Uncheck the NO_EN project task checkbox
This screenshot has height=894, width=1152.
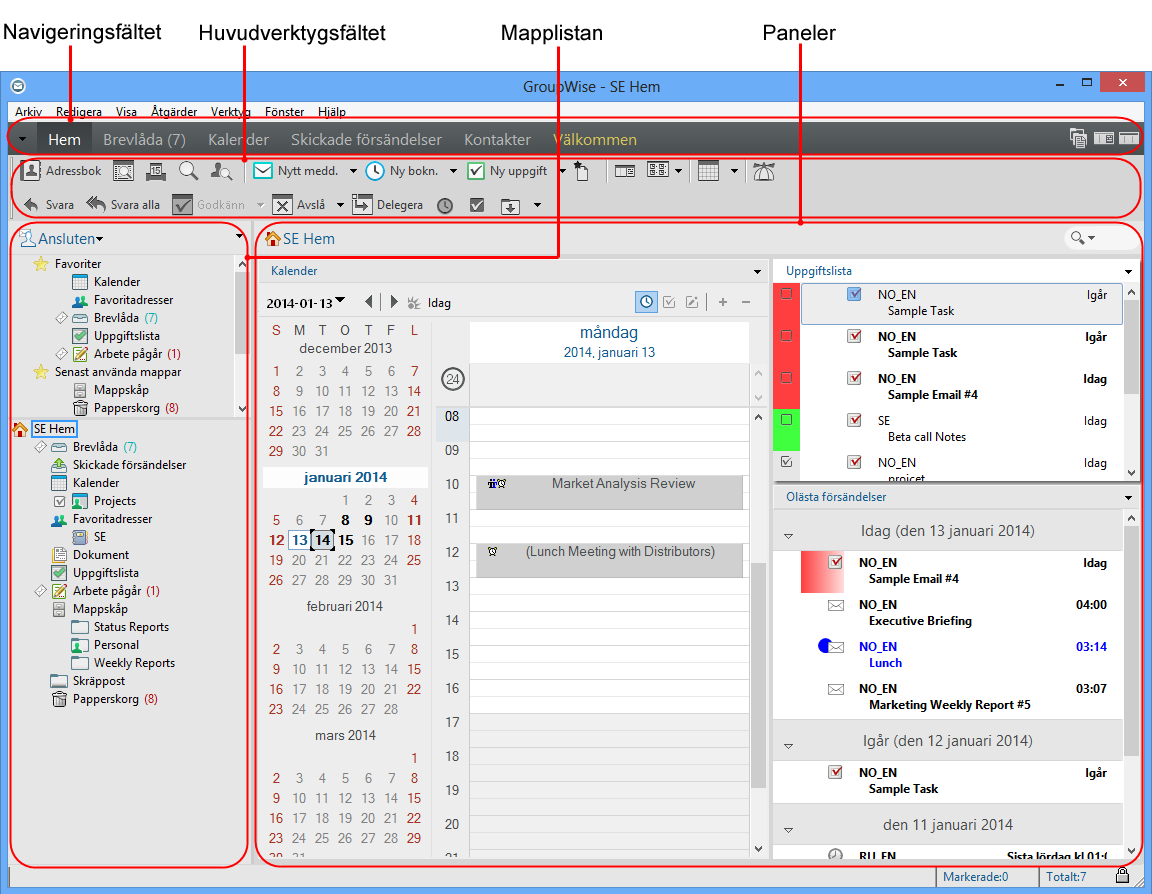786,462
